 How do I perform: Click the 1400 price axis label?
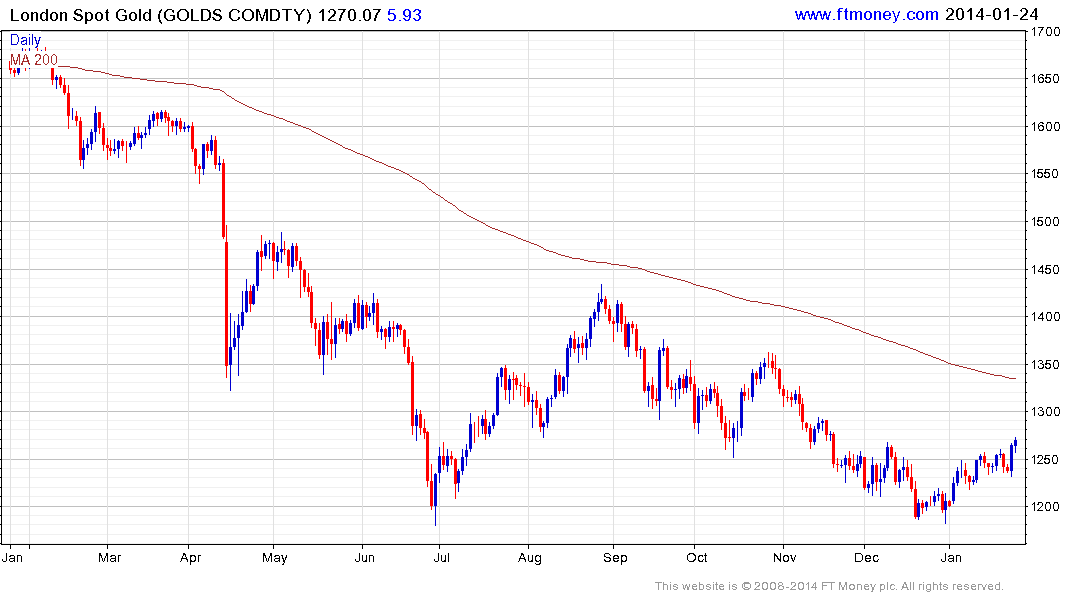[1046, 317]
